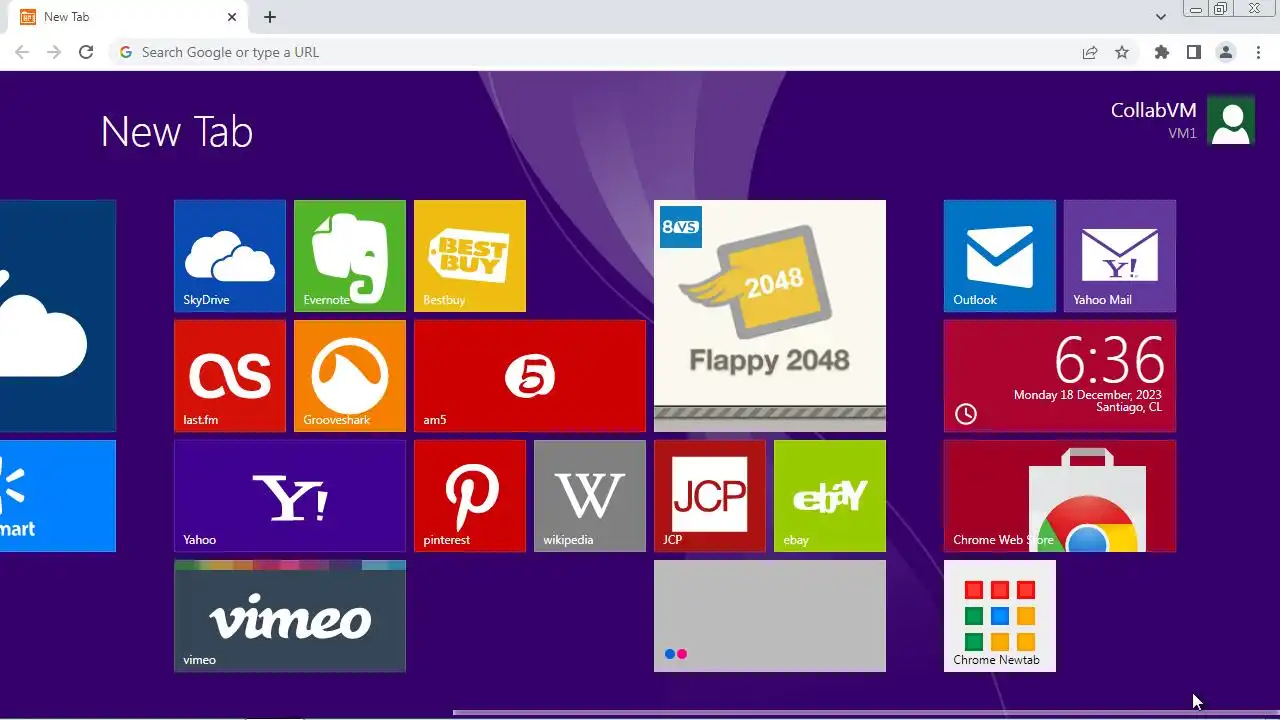Open the Extensions puzzle icon
Image resolution: width=1280 pixels, height=720 pixels.
pyautogui.click(x=1161, y=52)
